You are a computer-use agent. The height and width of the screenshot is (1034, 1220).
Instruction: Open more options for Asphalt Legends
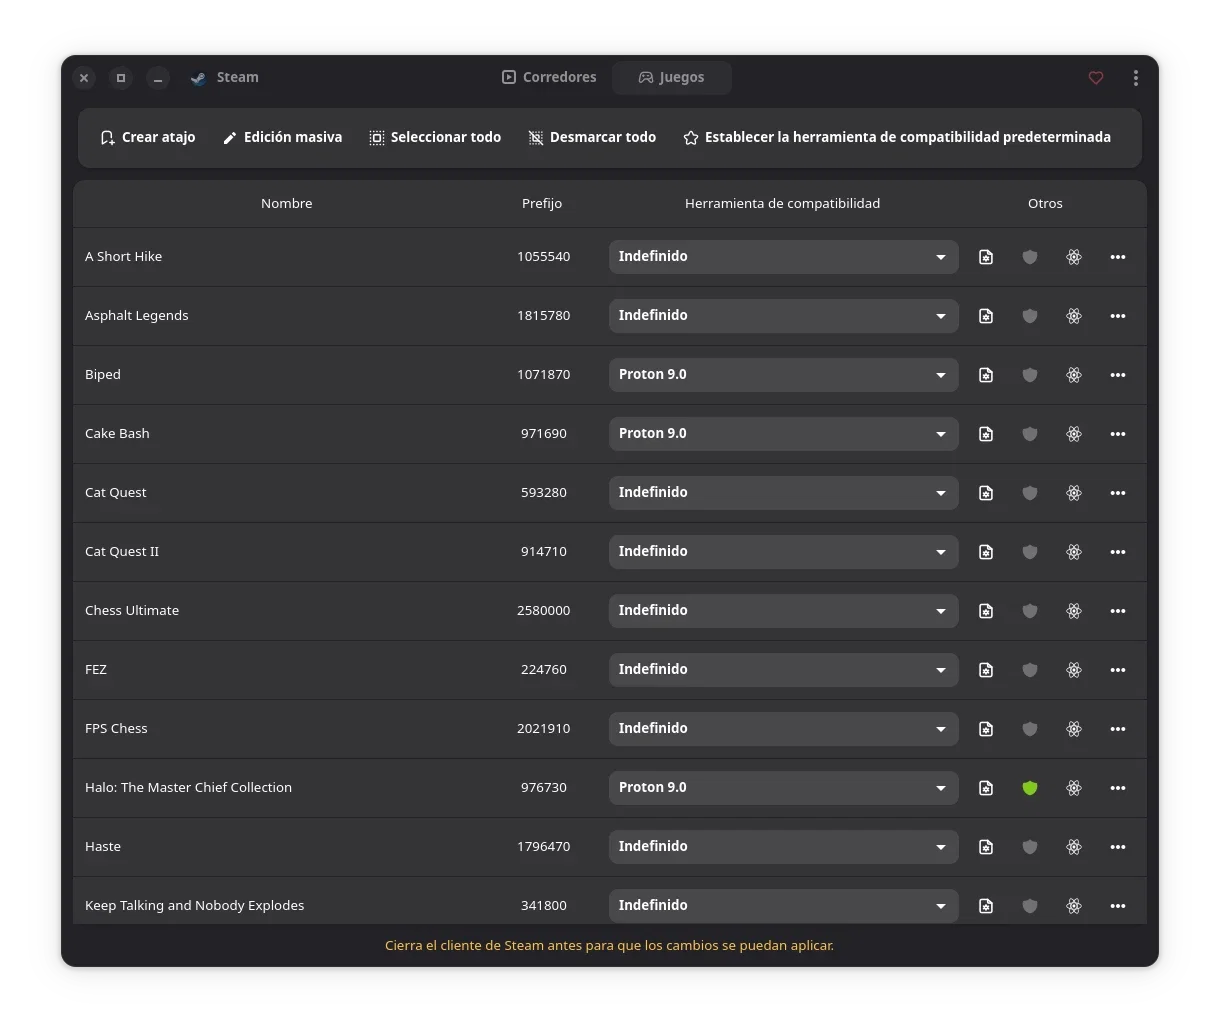[1118, 316]
